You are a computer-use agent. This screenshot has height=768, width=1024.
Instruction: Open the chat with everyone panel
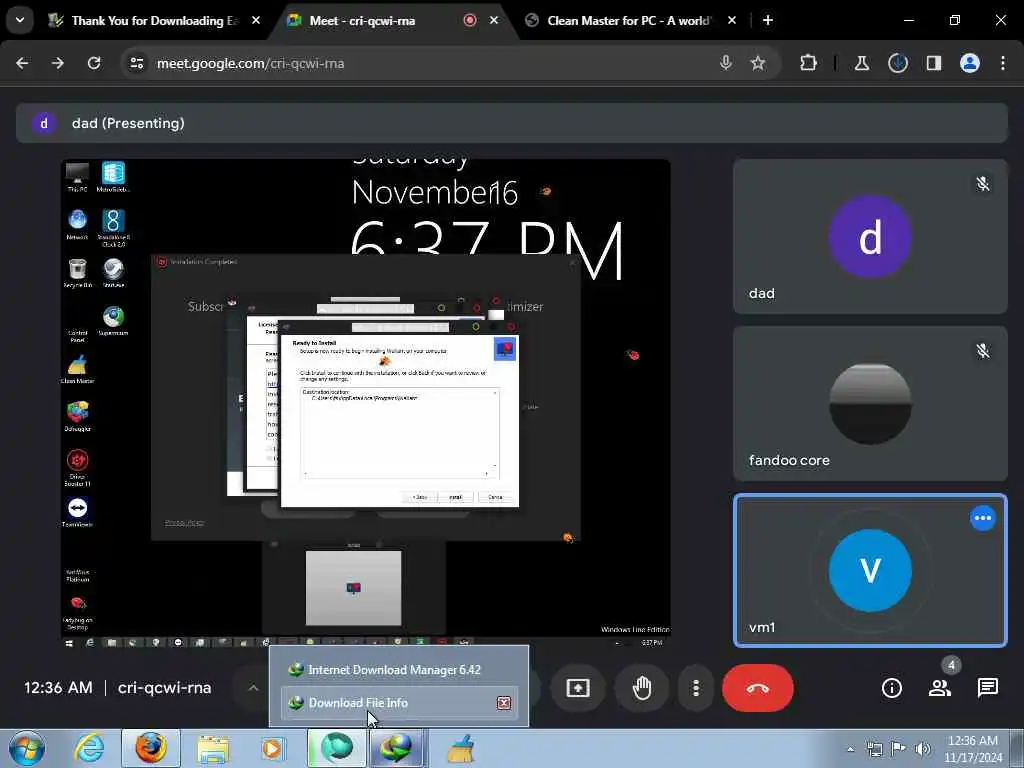pos(988,688)
